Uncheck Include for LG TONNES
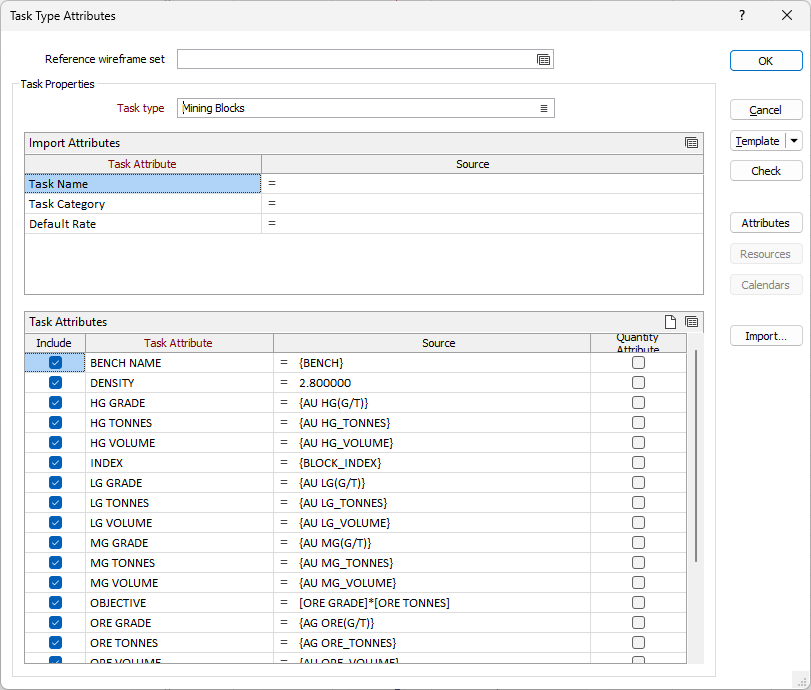Image resolution: width=811 pixels, height=690 pixels. tap(55, 503)
